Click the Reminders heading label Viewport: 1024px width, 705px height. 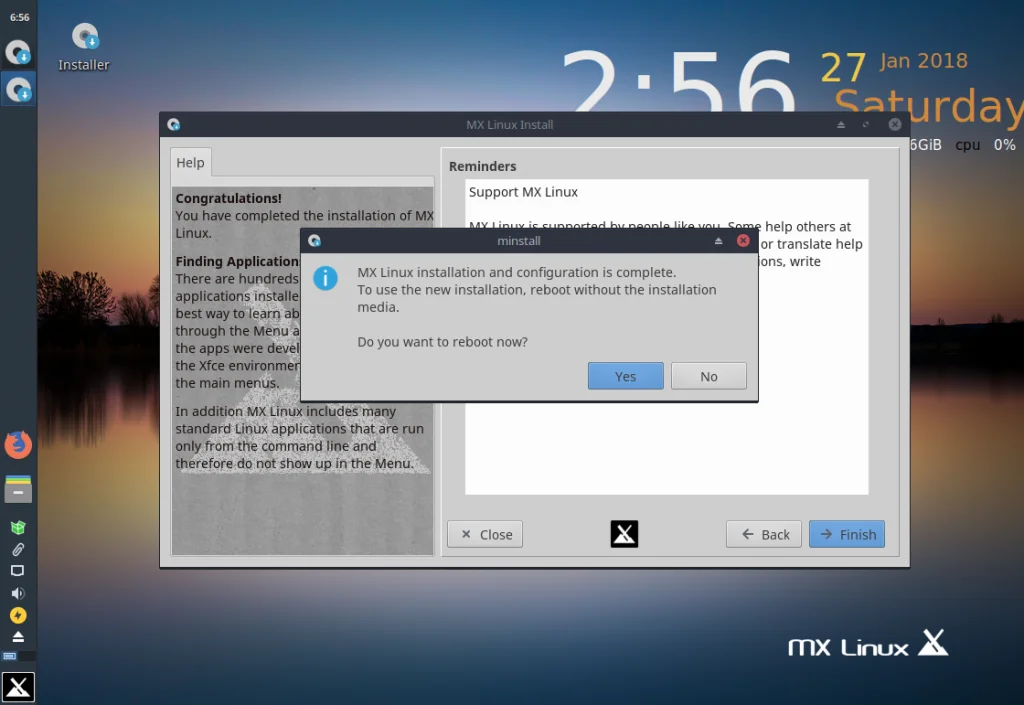pyautogui.click(x=482, y=166)
